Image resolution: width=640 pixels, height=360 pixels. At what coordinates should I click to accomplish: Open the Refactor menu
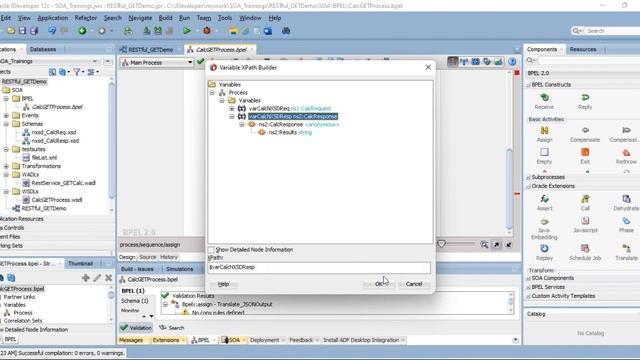[x=86, y=18]
